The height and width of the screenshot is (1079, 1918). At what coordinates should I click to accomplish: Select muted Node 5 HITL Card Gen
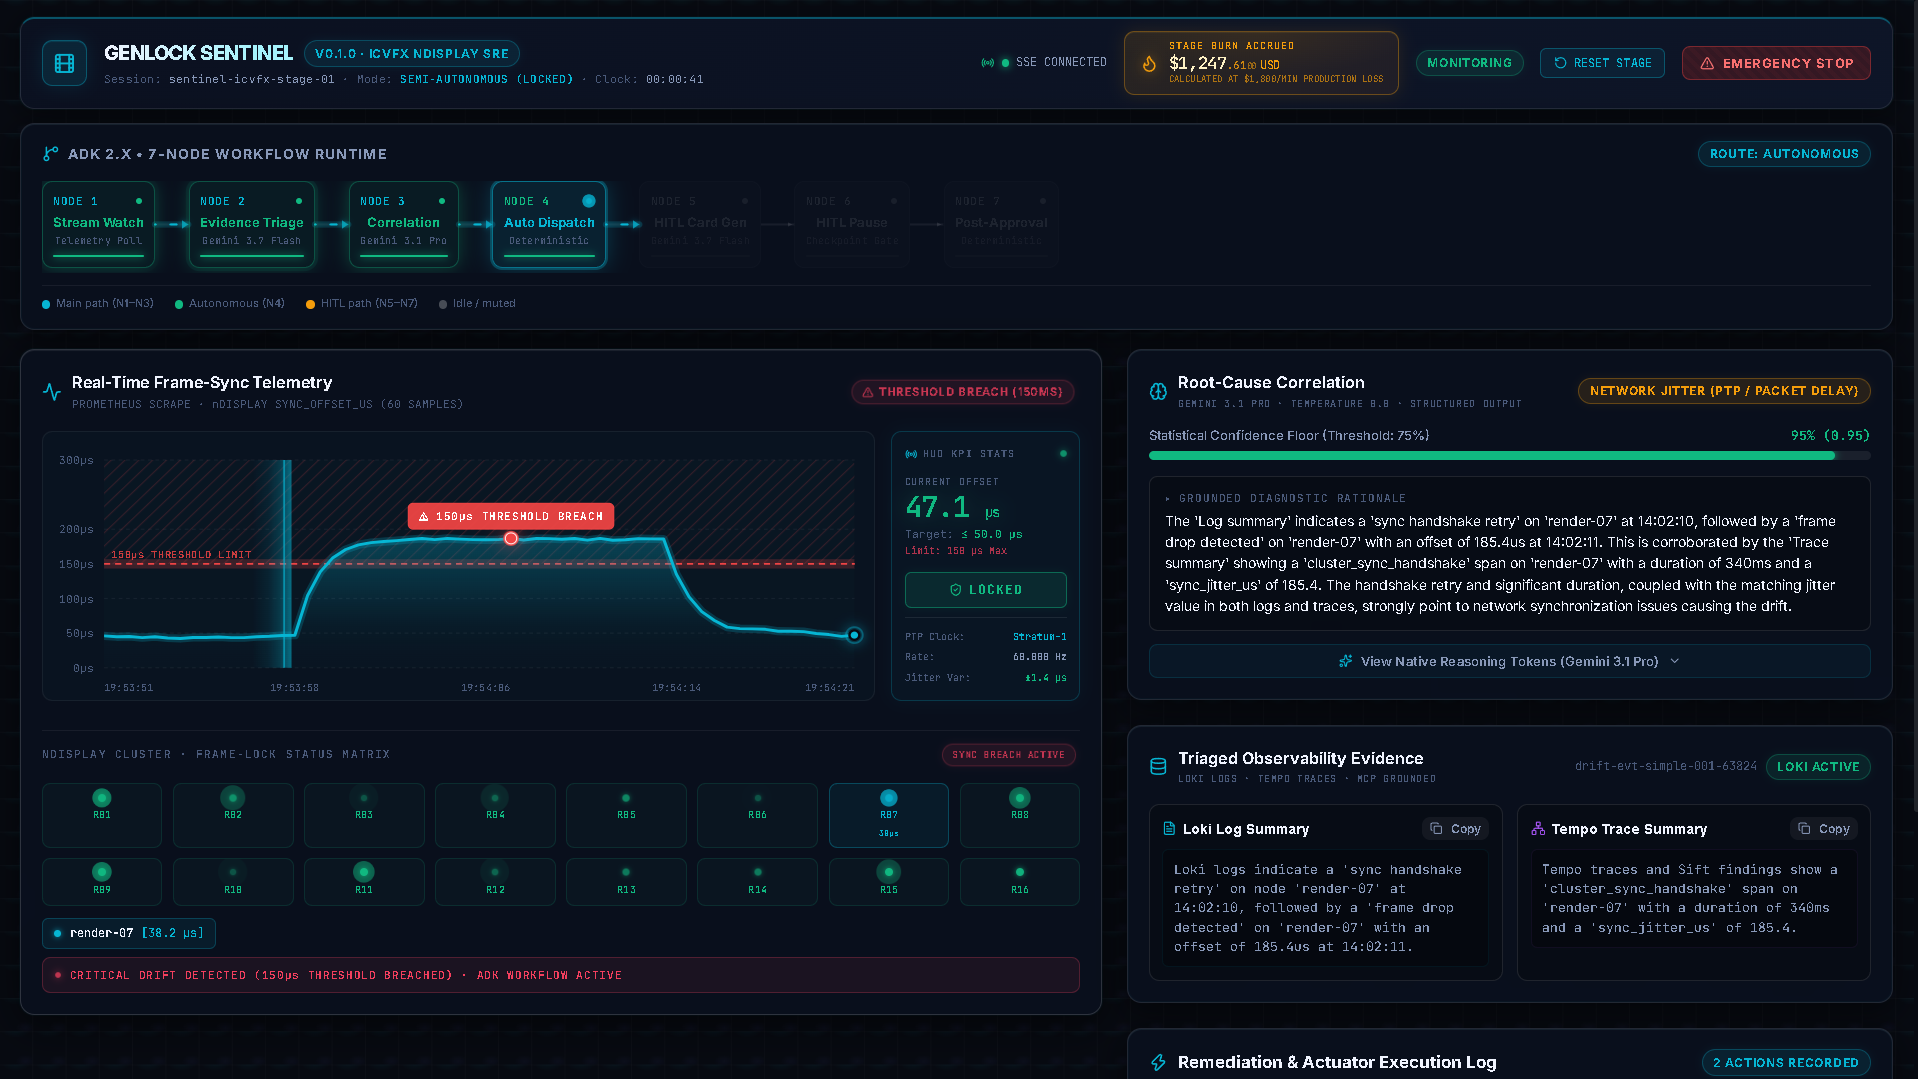coord(700,224)
